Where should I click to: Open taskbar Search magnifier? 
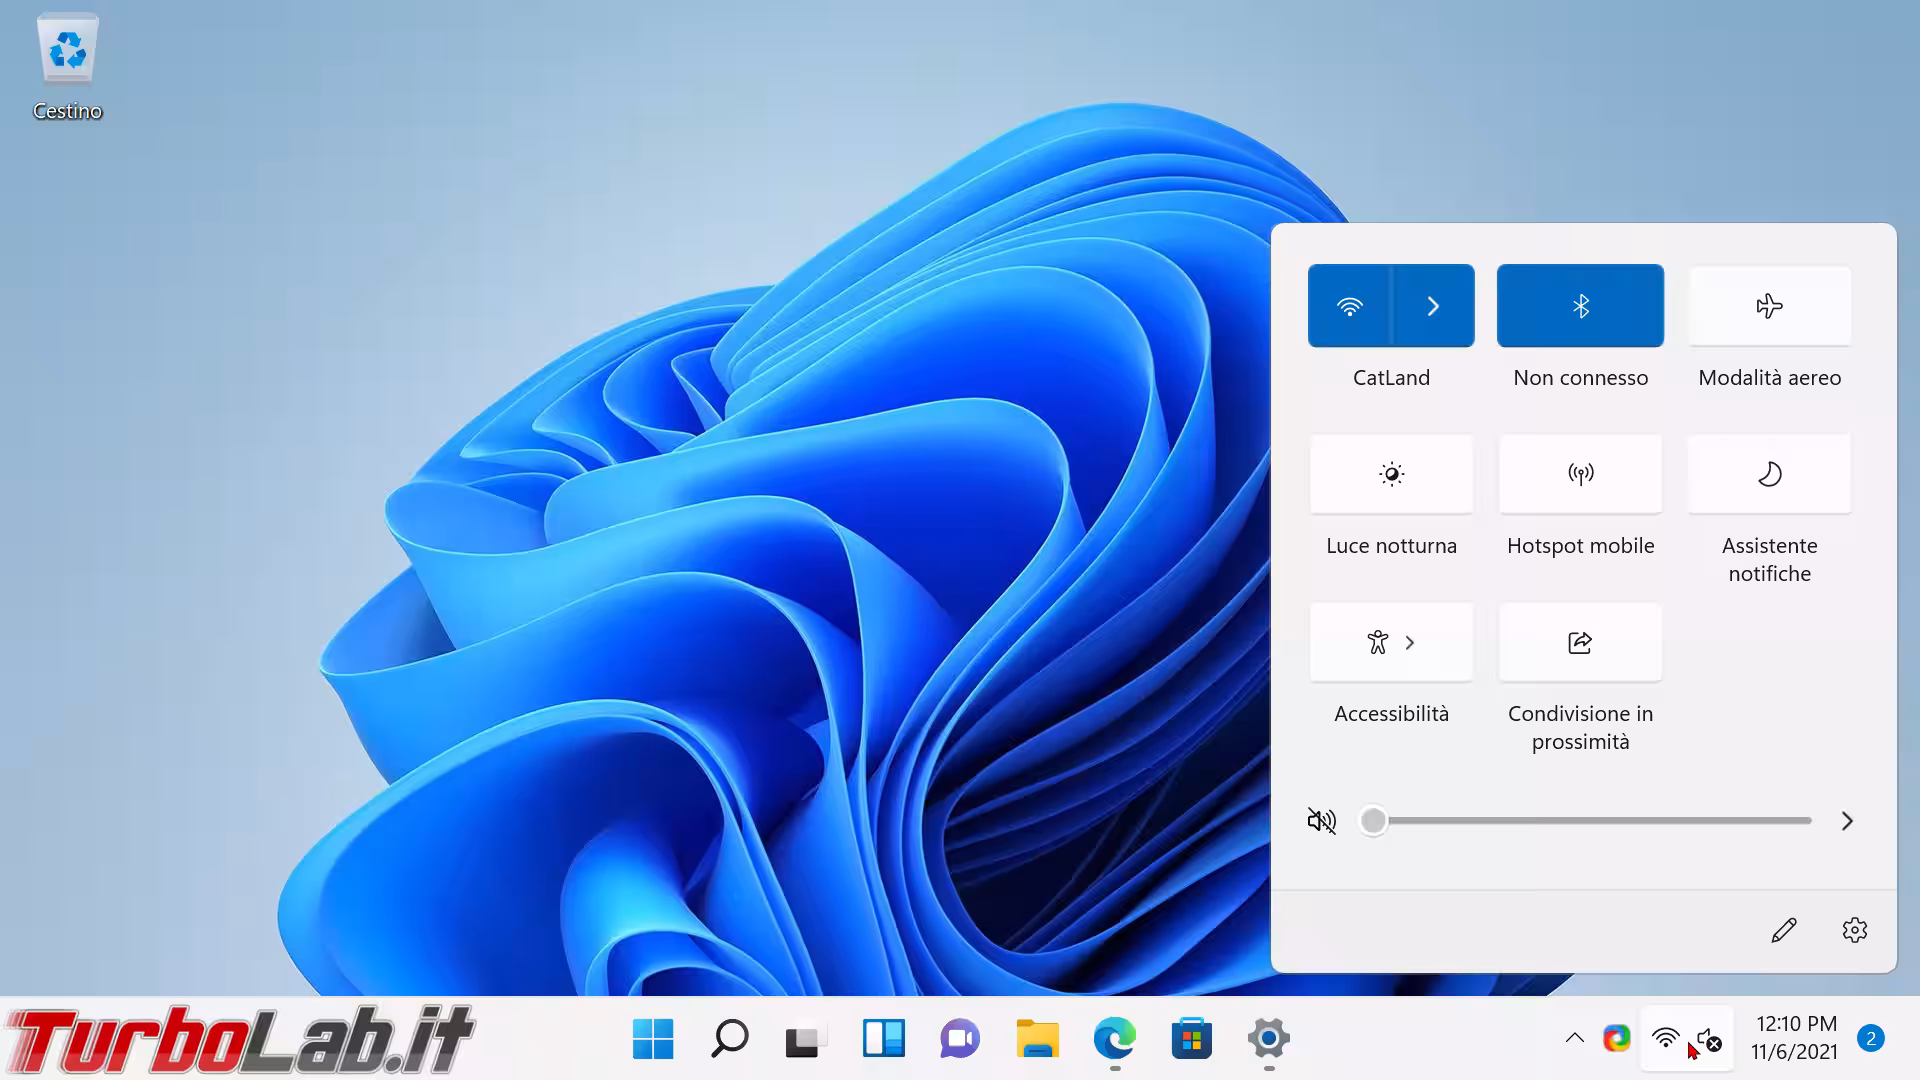[x=729, y=1039]
